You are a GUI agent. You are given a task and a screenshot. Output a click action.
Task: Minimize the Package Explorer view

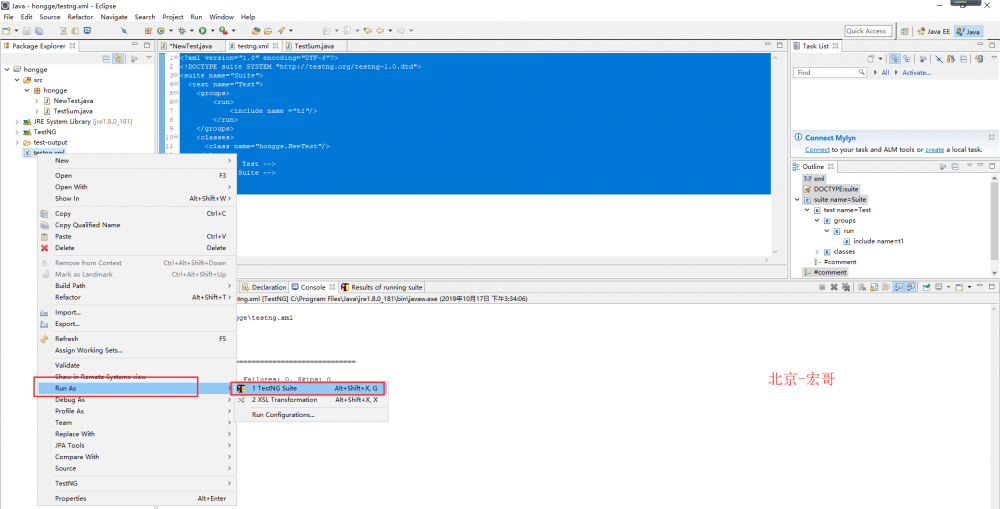coord(135,45)
